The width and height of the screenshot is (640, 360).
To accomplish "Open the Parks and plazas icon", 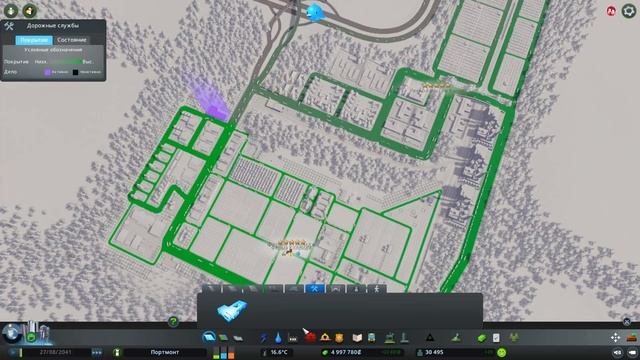I will (390, 338).
